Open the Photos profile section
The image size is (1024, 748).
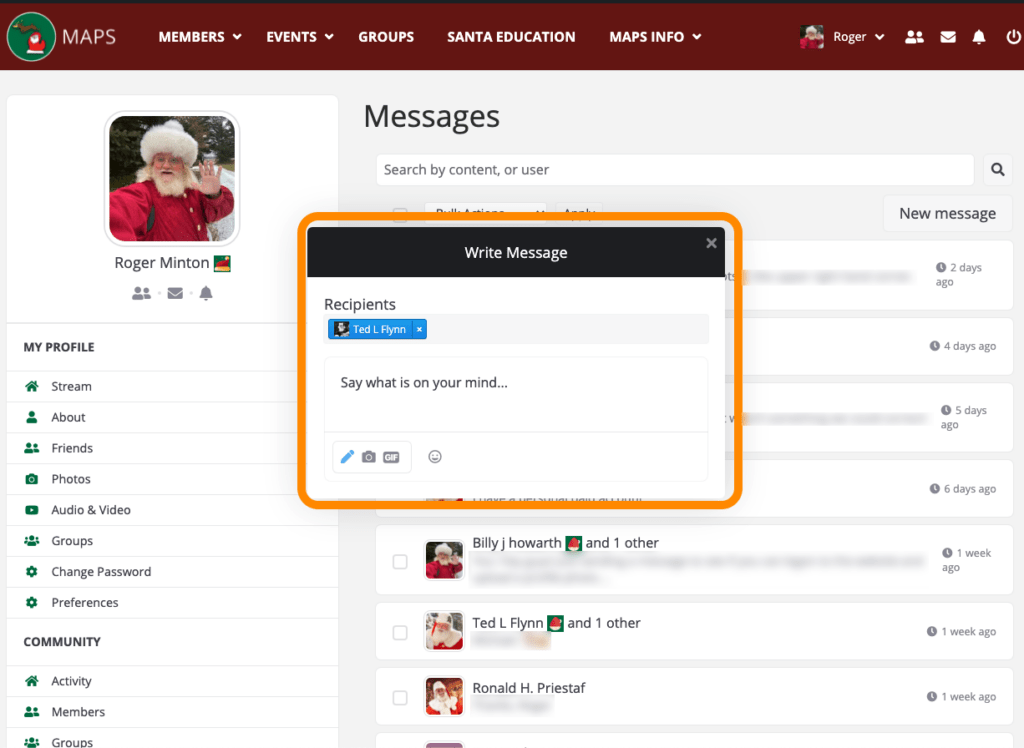[71, 479]
